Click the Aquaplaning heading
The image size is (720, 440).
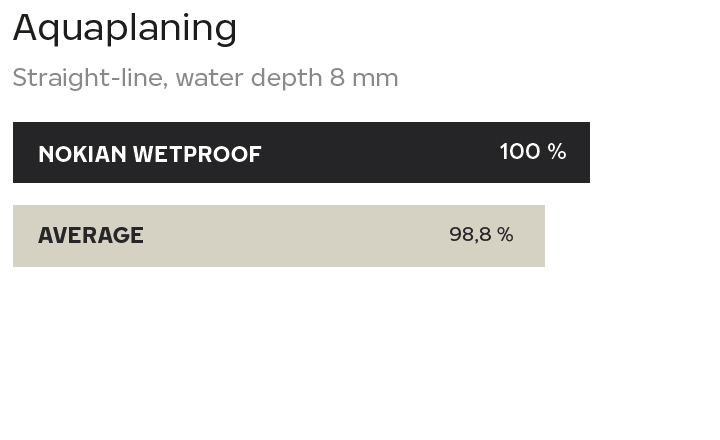[x=125, y=29]
